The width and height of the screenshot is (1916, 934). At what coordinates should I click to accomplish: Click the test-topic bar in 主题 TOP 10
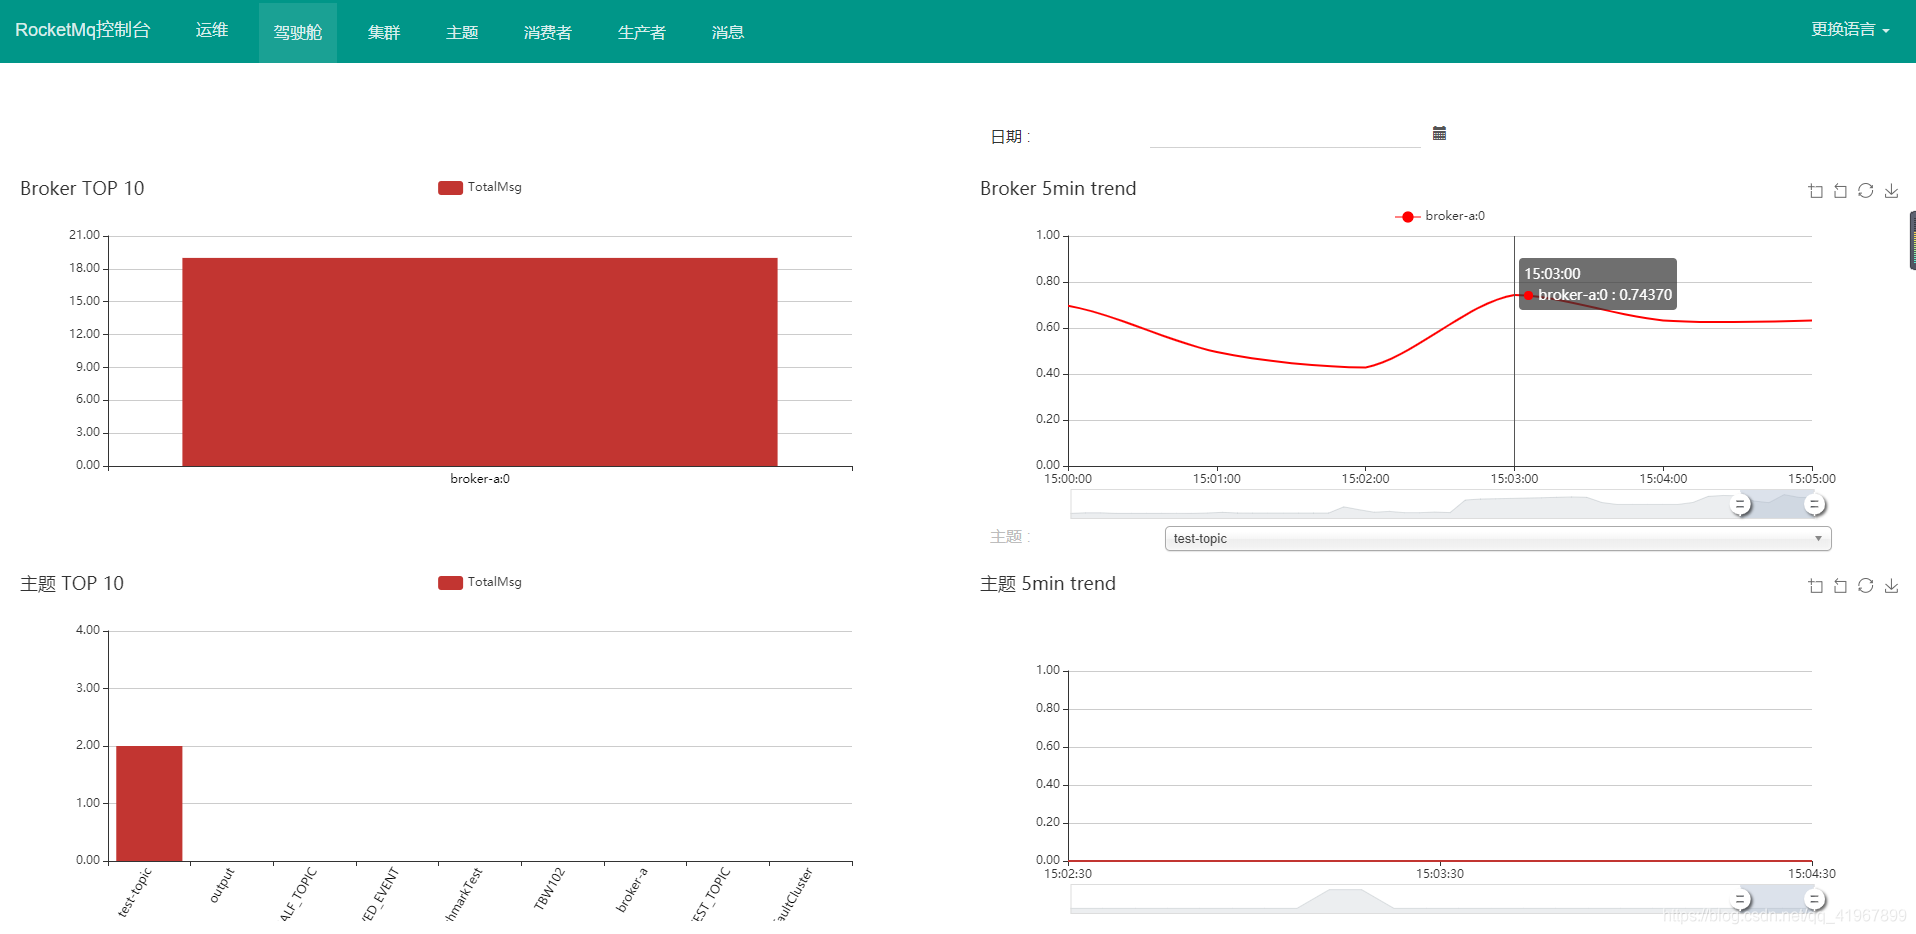coord(149,803)
